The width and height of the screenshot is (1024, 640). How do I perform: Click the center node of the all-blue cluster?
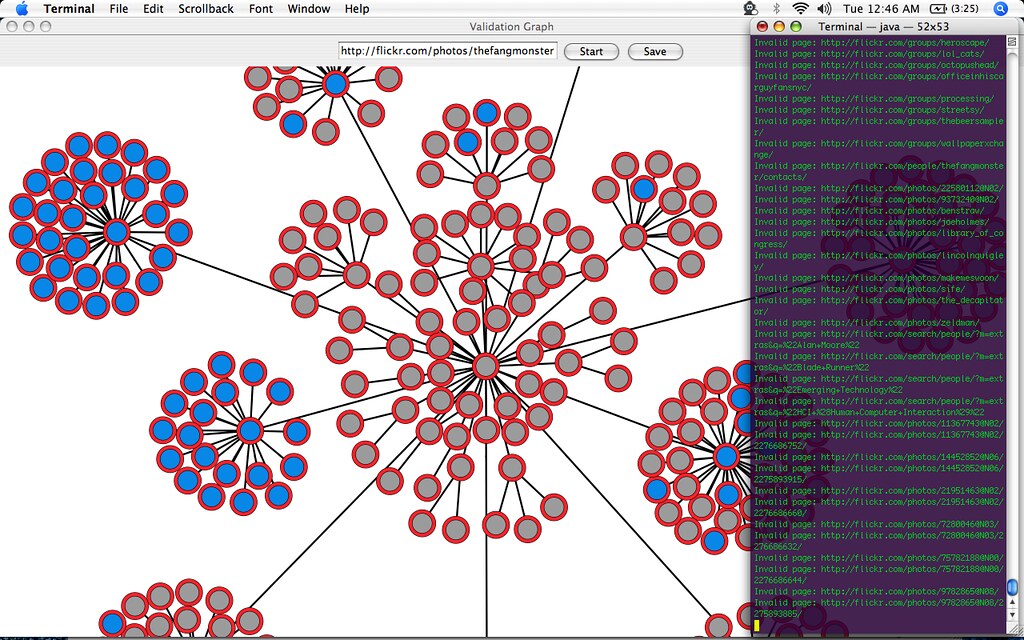coord(117,232)
